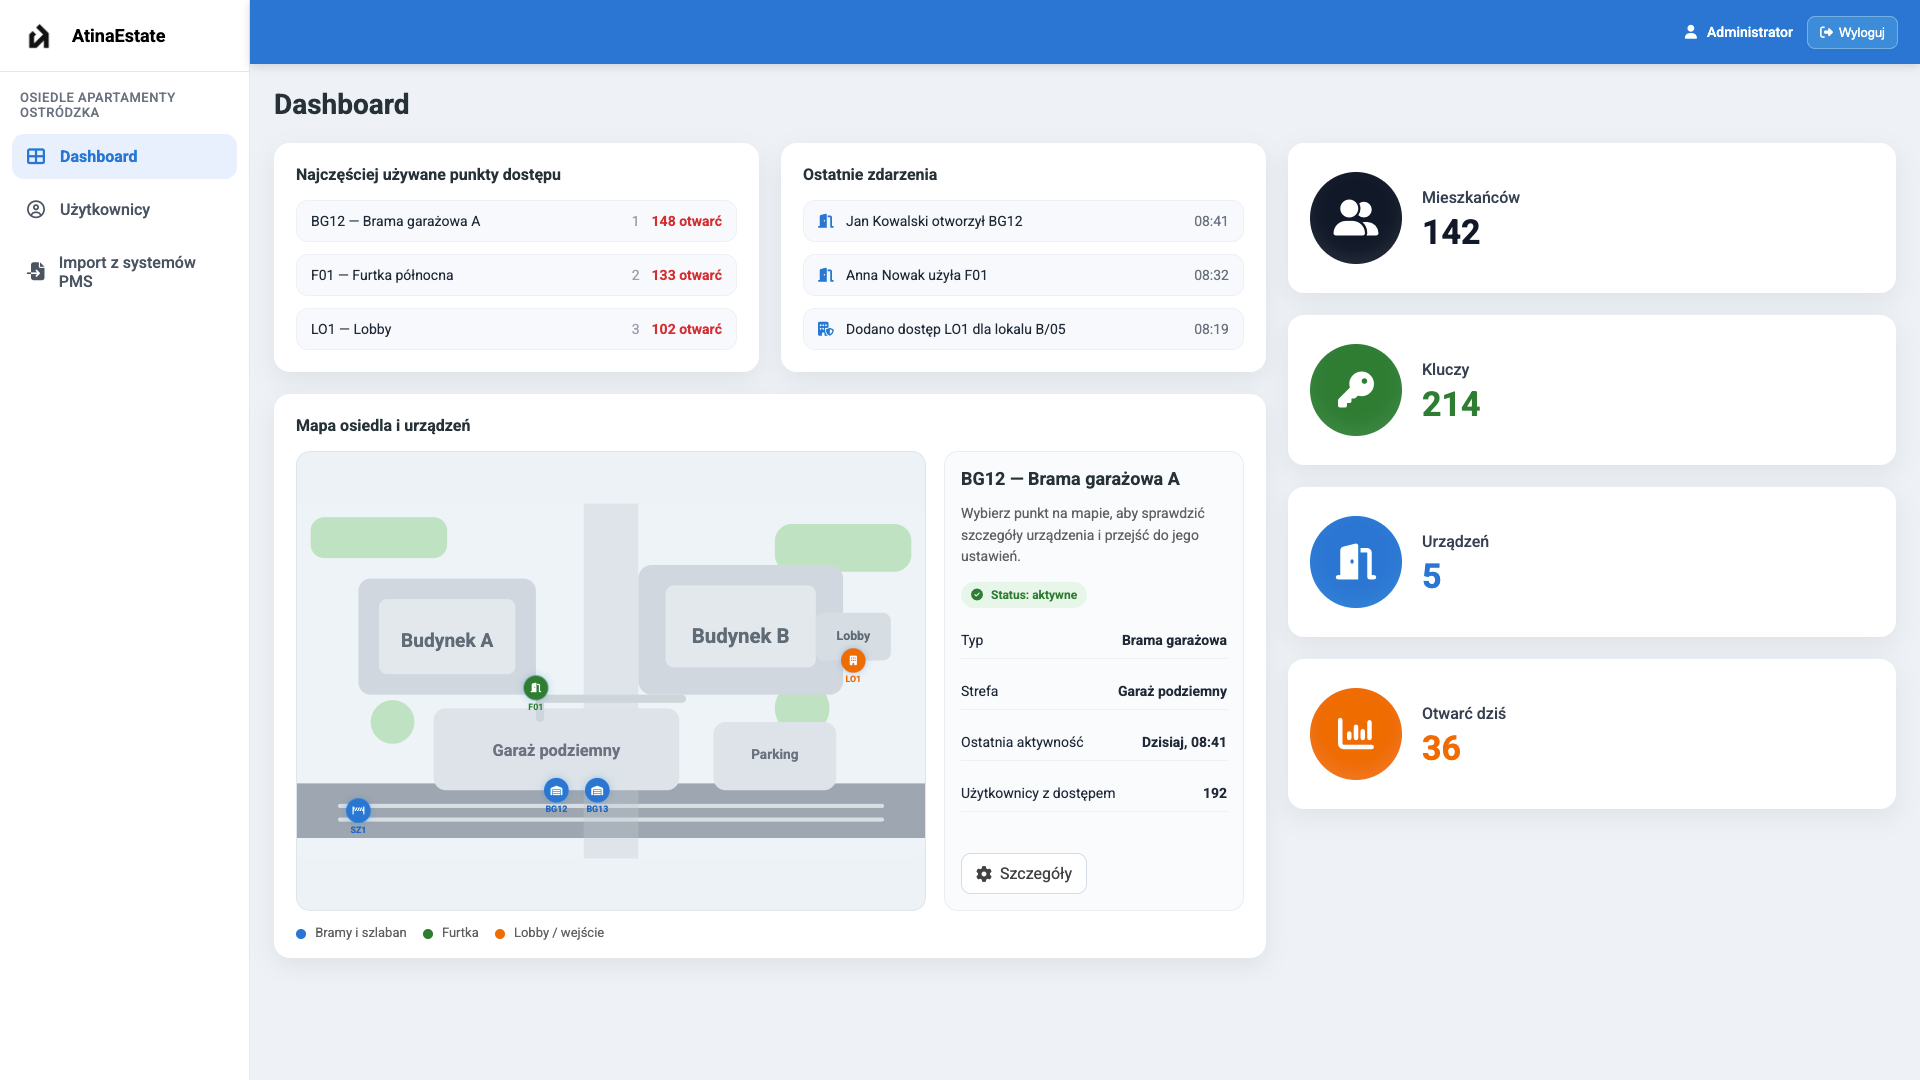Click the Mieszkańców residents icon
Screen dimensions: 1920x1080
pyautogui.click(x=1355, y=218)
